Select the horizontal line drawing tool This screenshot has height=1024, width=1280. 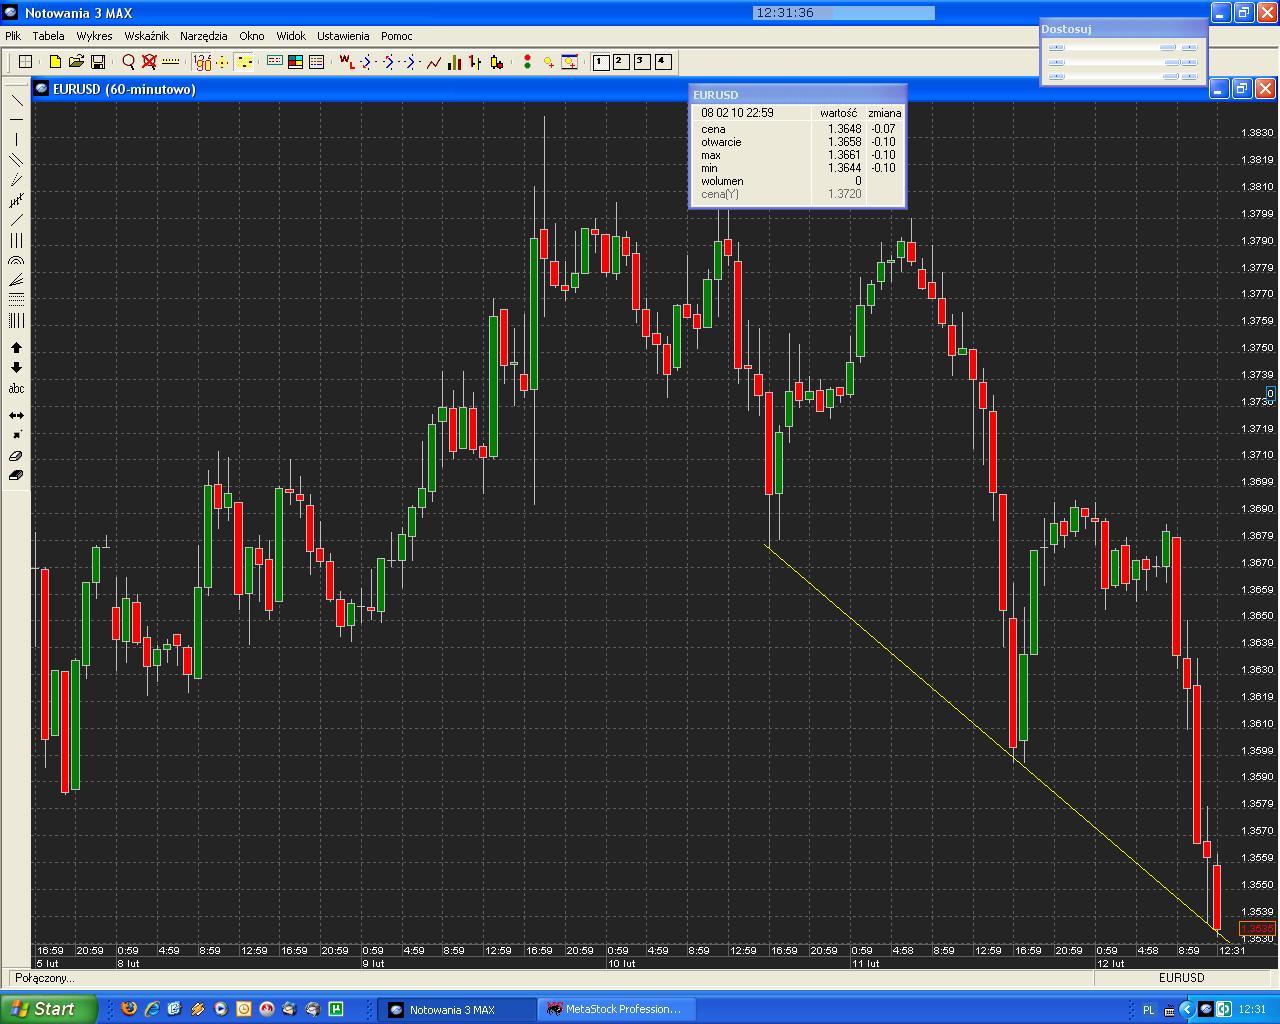[x=16, y=120]
